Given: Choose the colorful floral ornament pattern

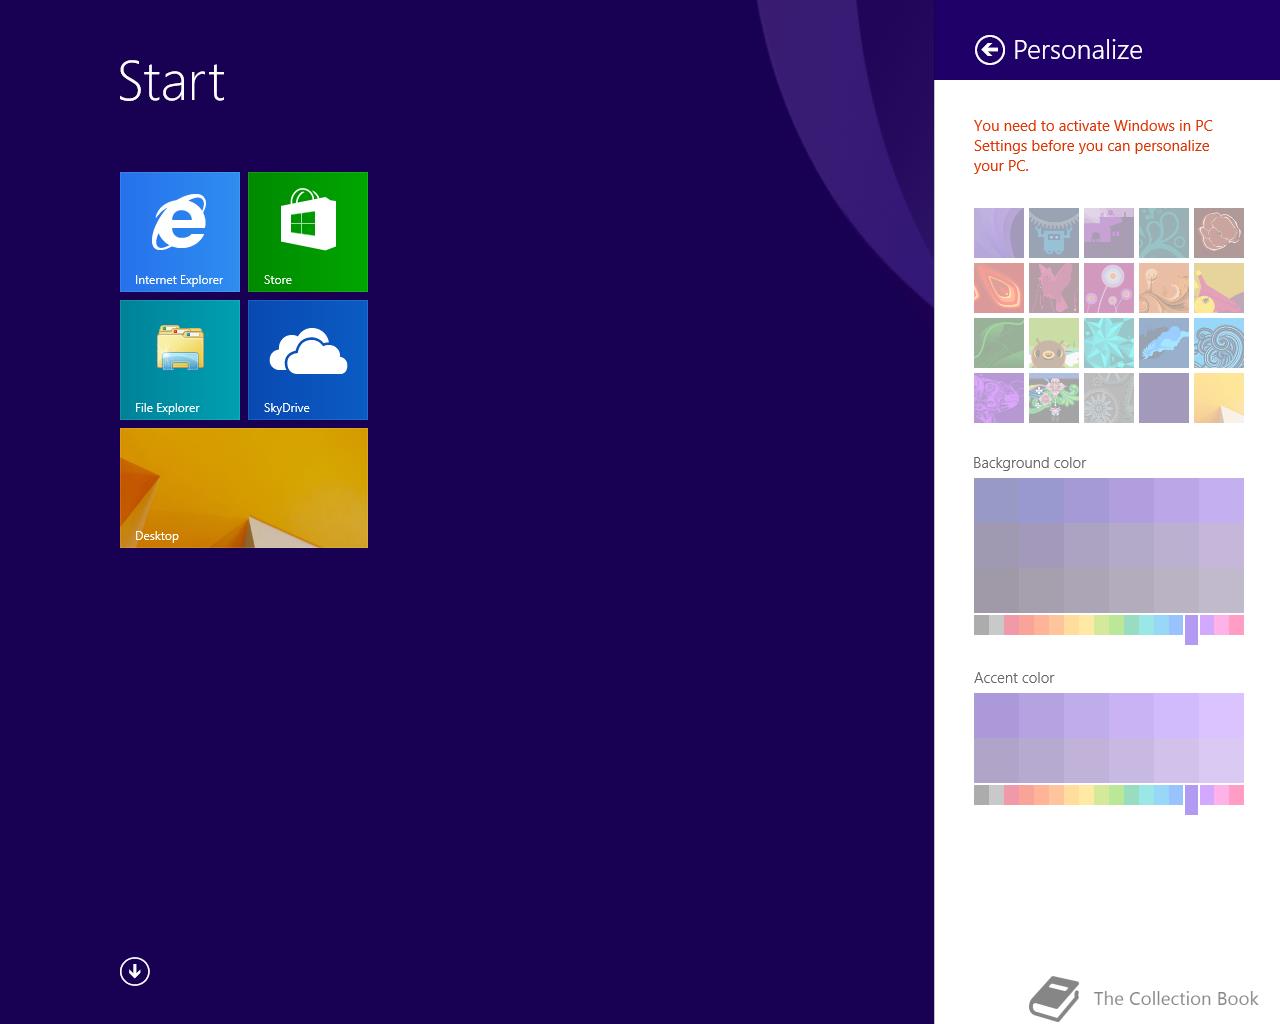Looking at the screenshot, I should point(1054,398).
